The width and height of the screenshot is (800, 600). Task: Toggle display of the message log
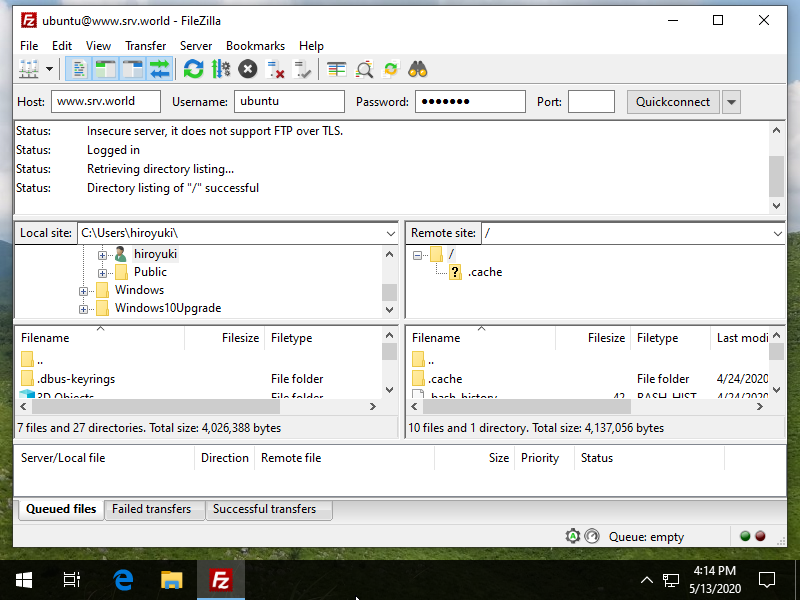pos(78,69)
